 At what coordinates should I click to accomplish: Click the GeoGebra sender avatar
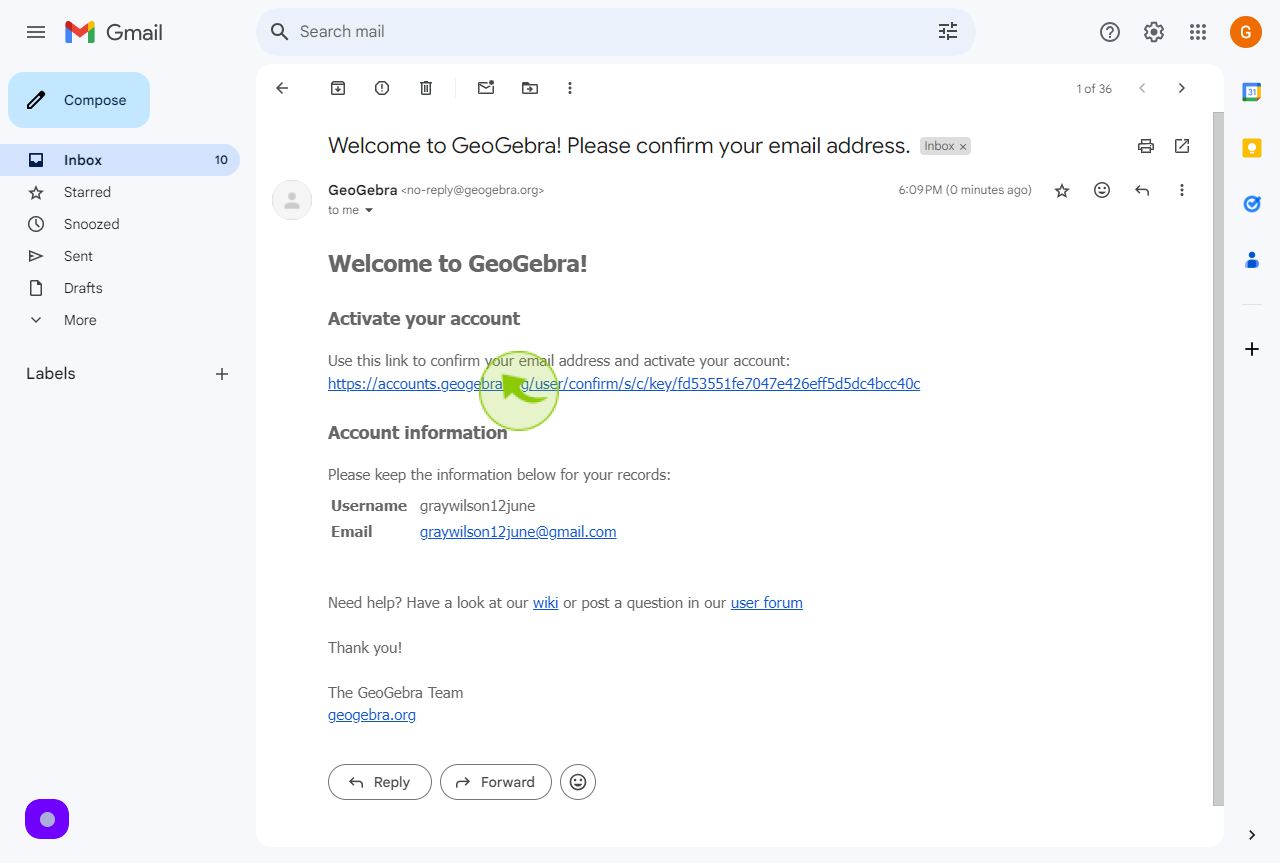click(x=292, y=200)
